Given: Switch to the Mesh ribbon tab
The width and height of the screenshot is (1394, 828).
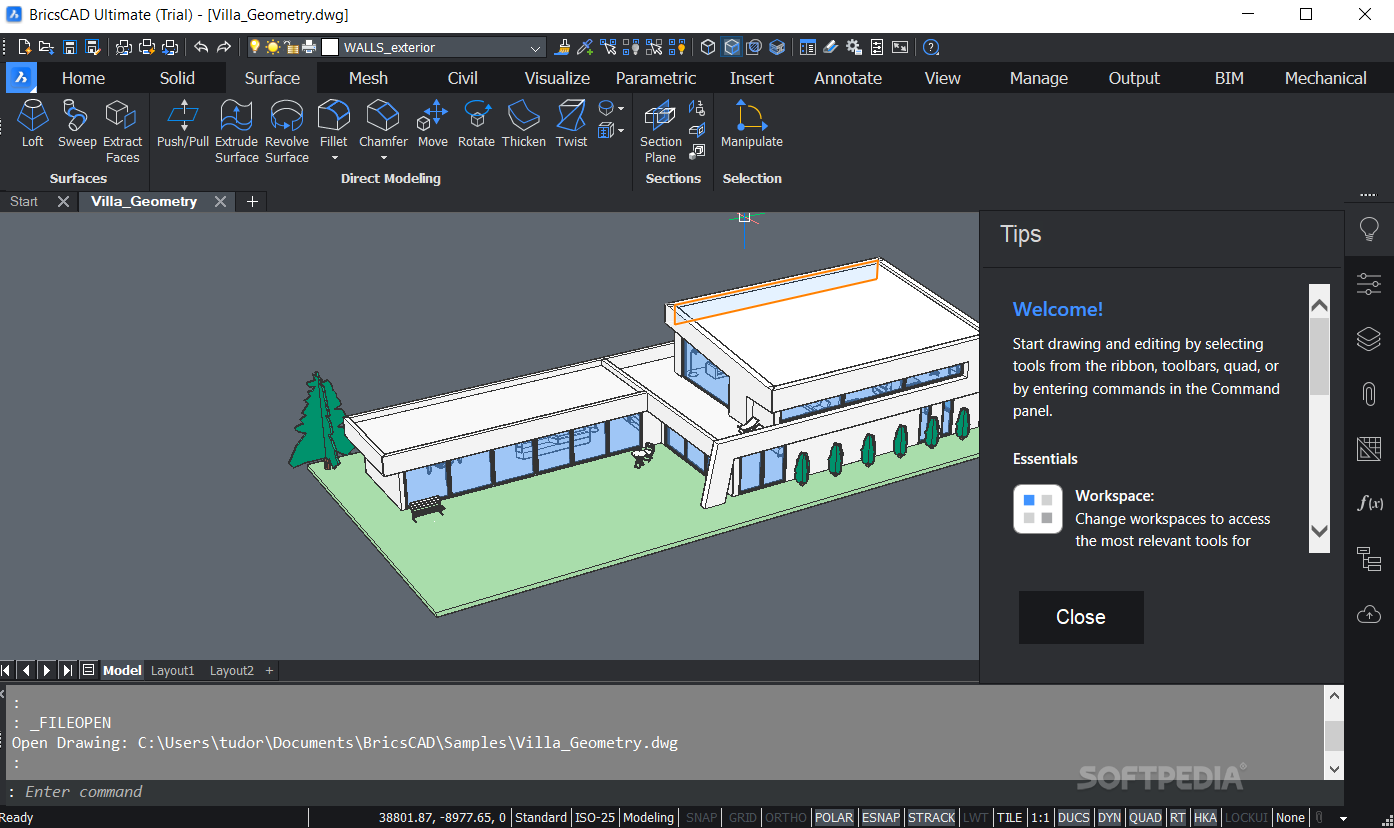Looking at the screenshot, I should point(368,78).
